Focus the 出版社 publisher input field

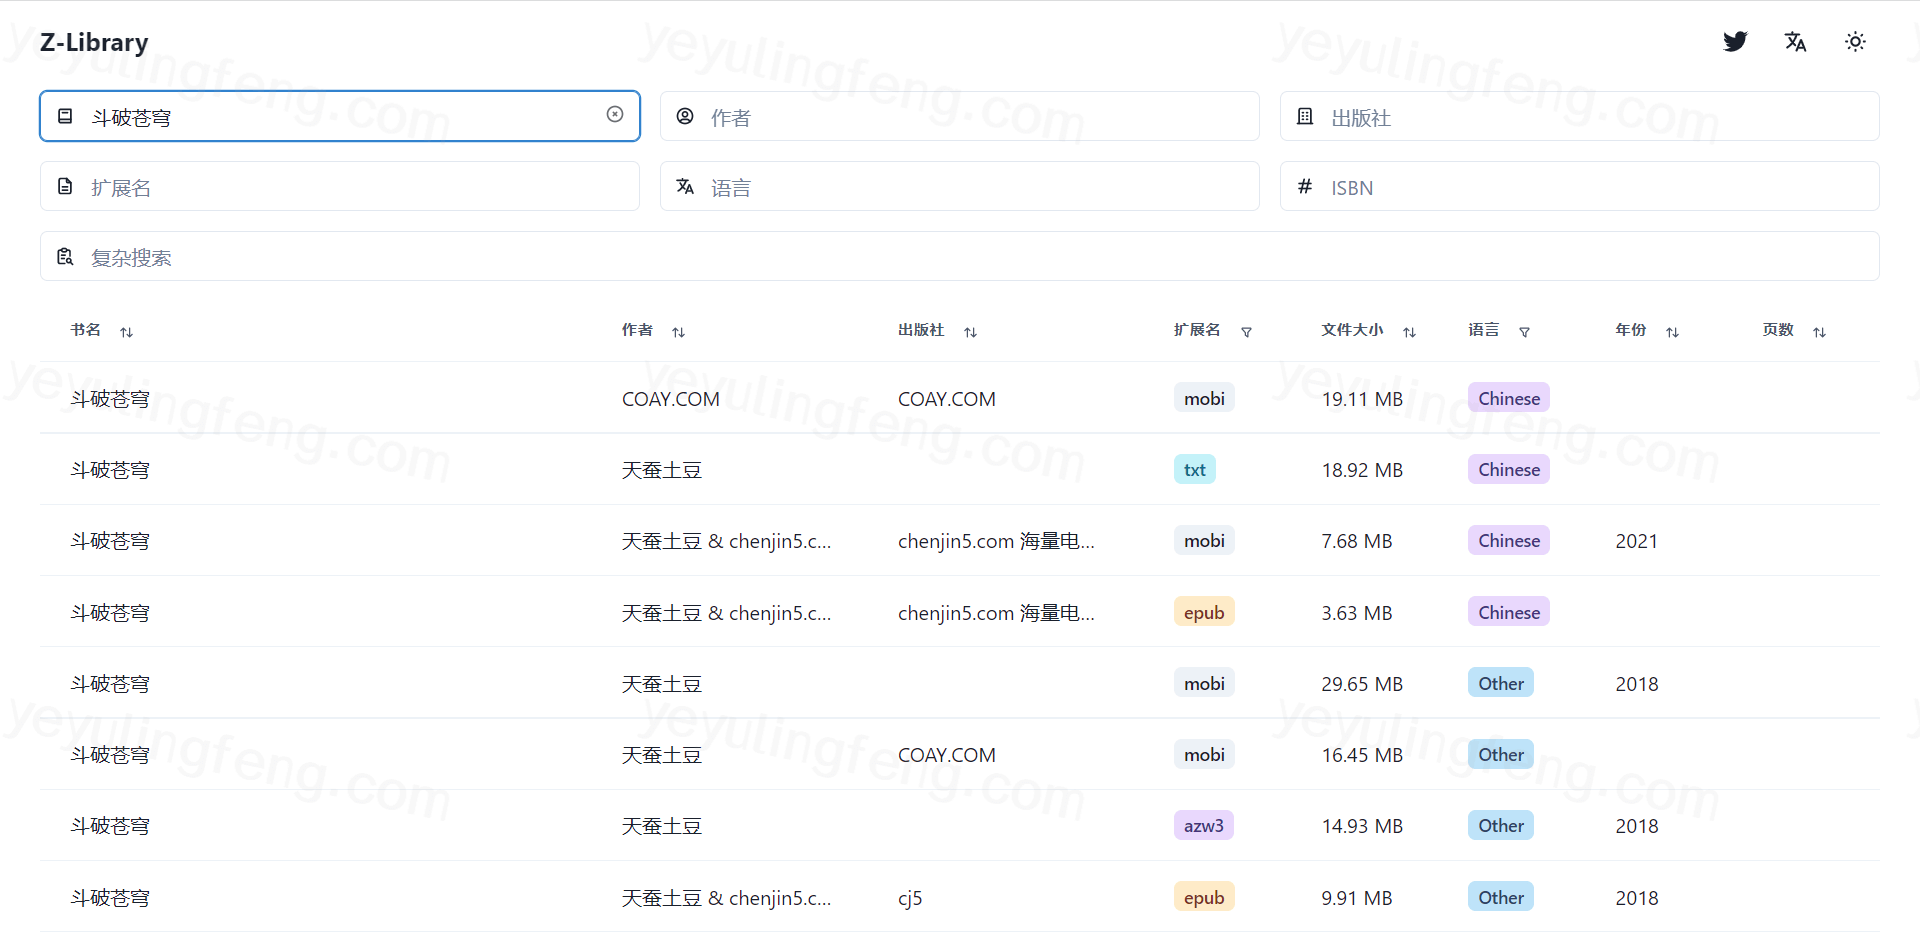pos(1580,116)
